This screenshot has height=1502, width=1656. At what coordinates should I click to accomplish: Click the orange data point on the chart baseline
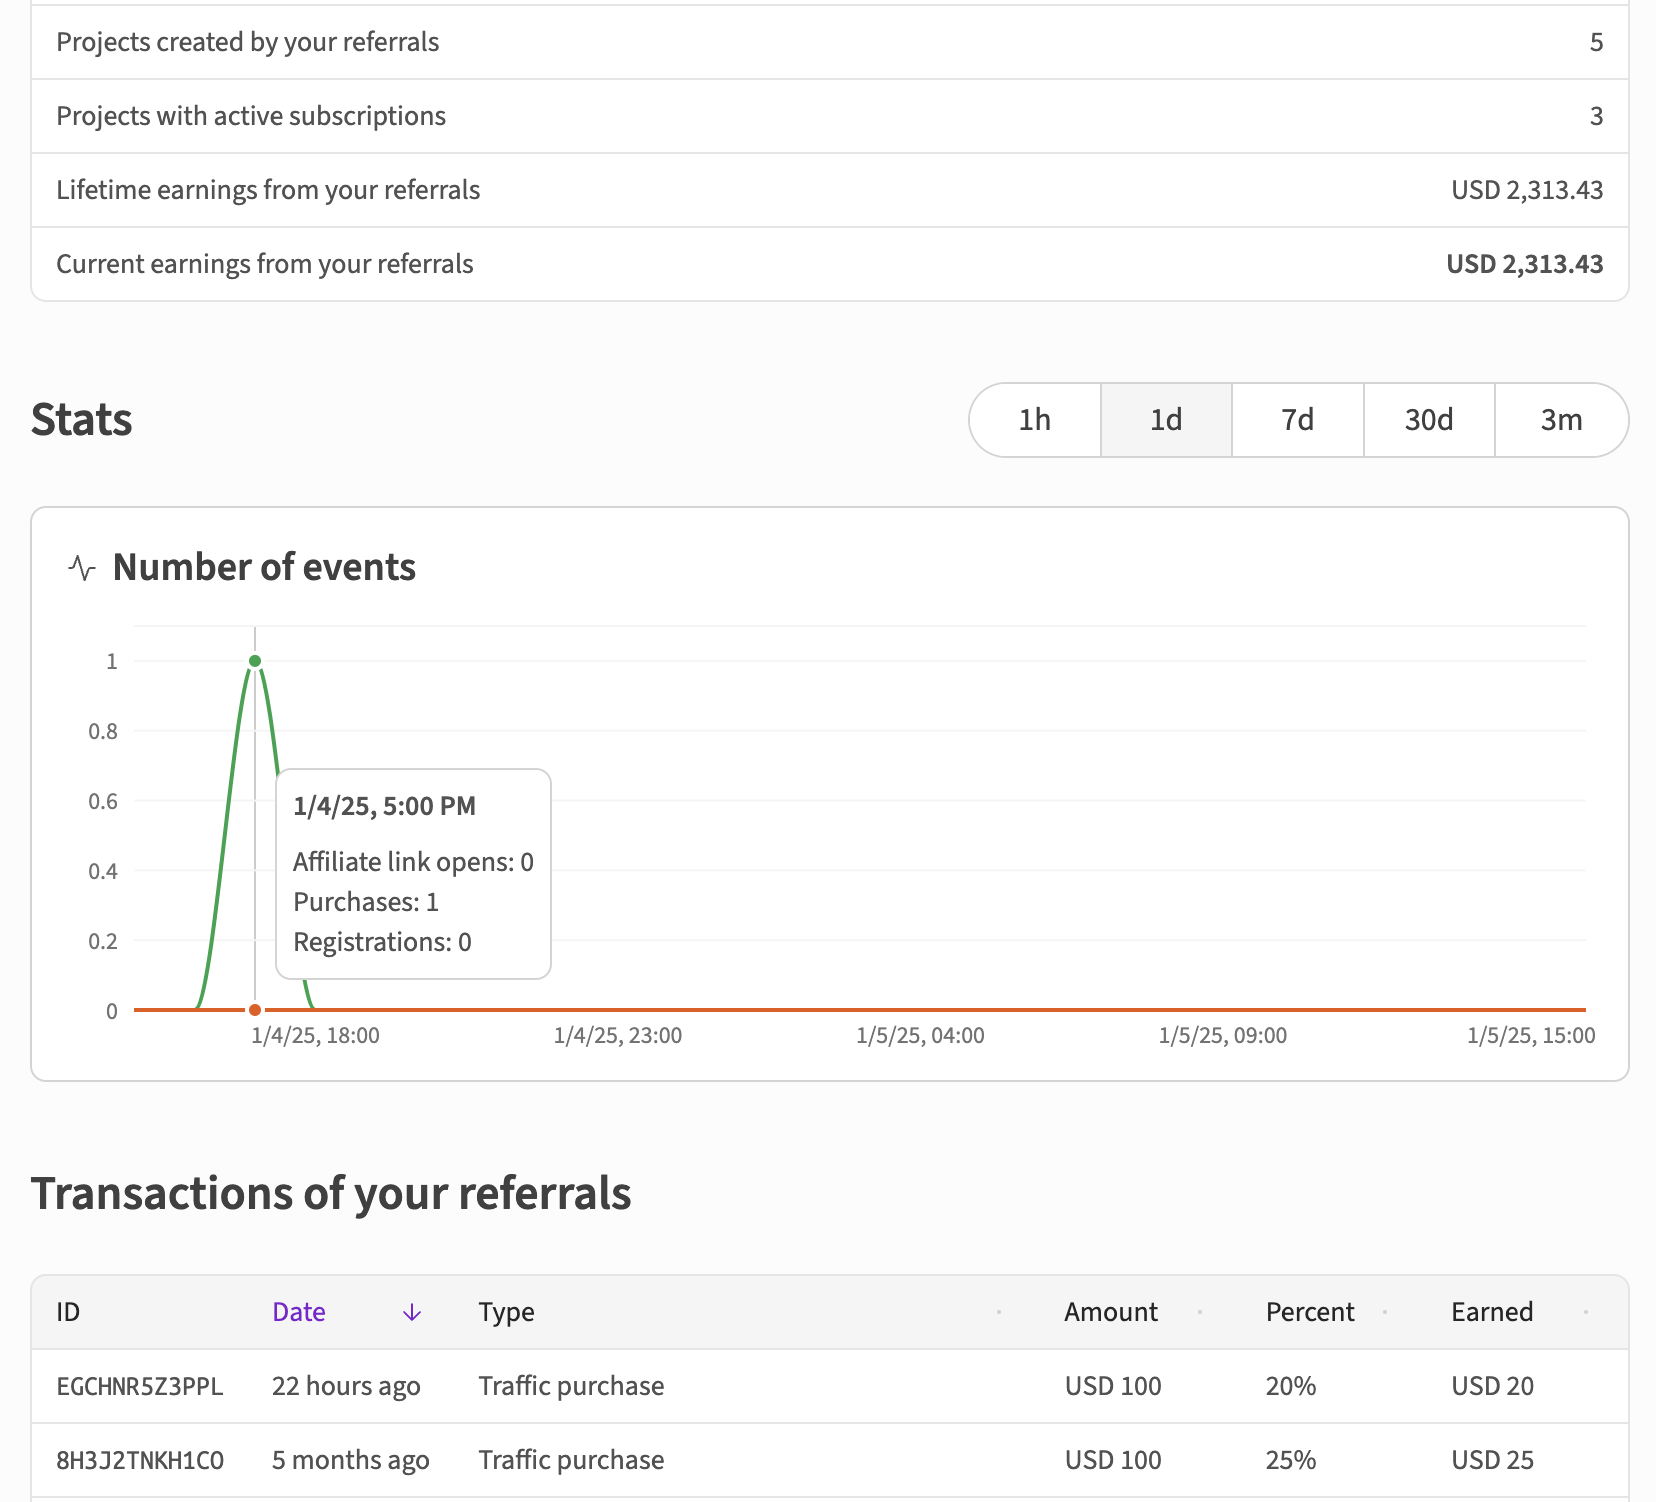pos(255,1010)
